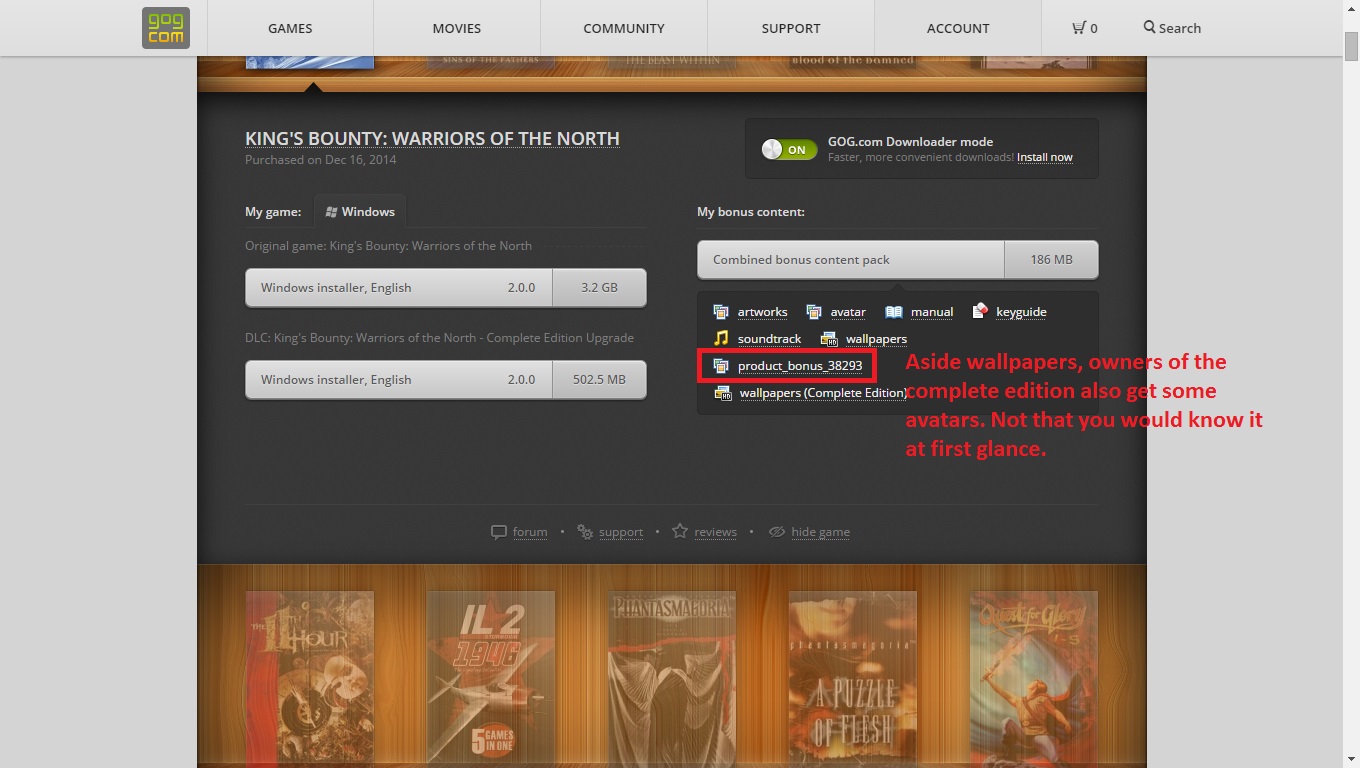This screenshot has width=1360, height=768.
Task: Click the page scrollbar up arrow
Action: tap(1351, 9)
